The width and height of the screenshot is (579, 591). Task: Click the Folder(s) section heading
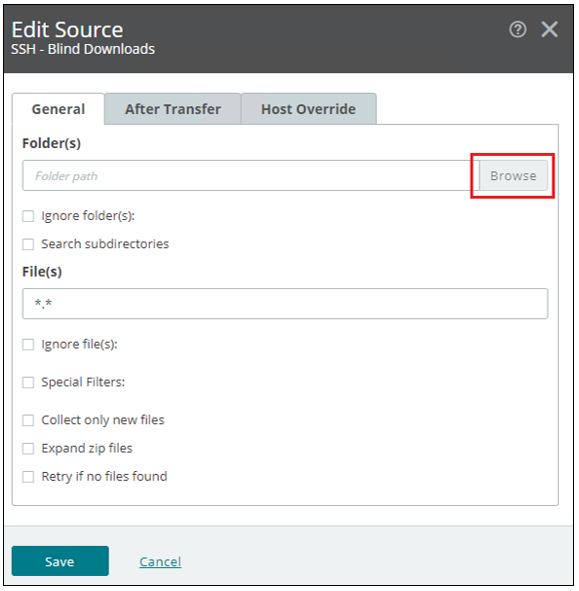pyautogui.click(x=52, y=143)
